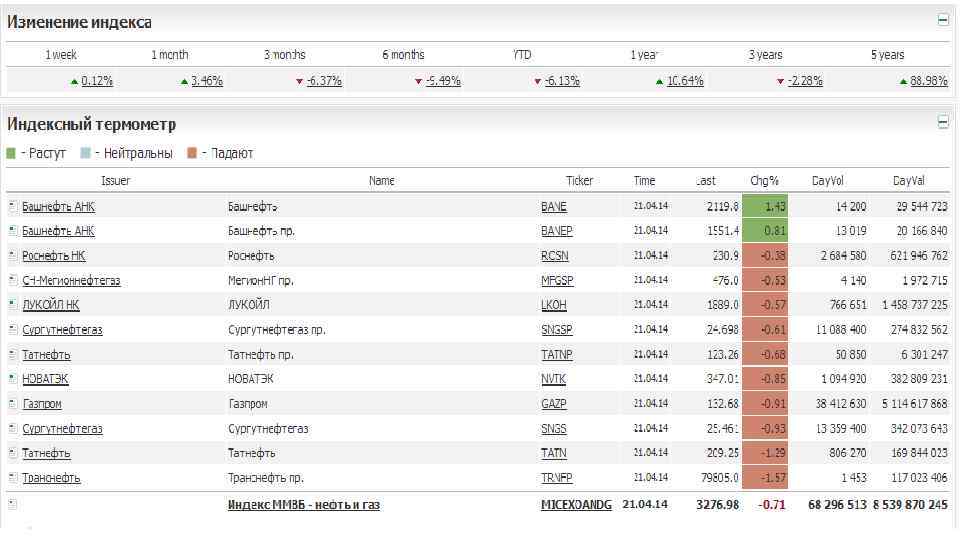This screenshot has height=540, width=960.
Task: Click the Last price 3276.98 value
Action: [x=718, y=504]
